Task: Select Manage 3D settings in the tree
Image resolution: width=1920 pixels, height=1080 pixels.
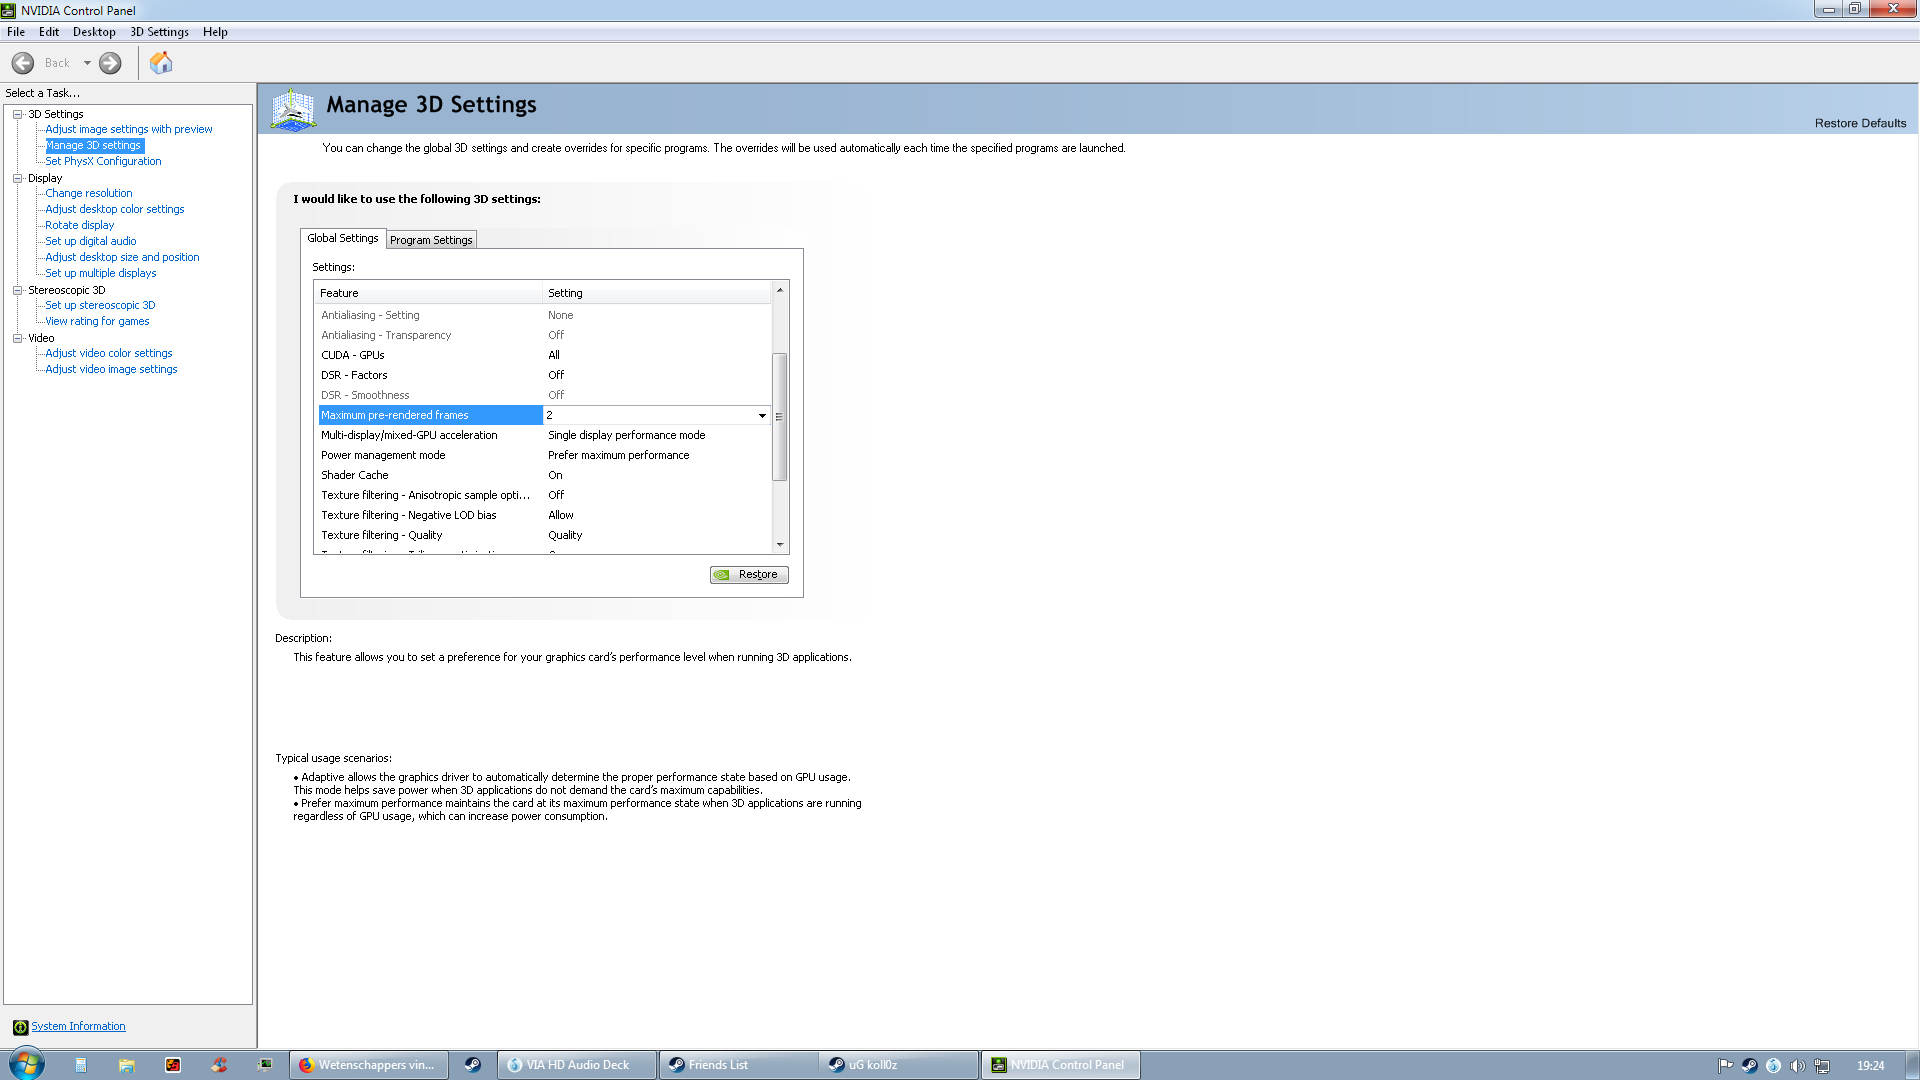Action: [x=94, y=145]
